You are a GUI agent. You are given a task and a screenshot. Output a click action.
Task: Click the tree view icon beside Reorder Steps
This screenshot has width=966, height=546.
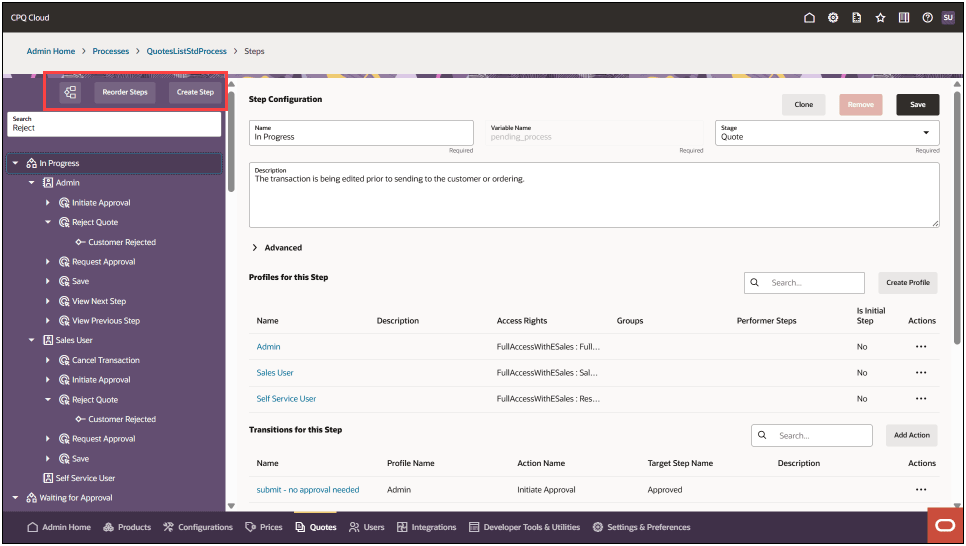(70, 92)
